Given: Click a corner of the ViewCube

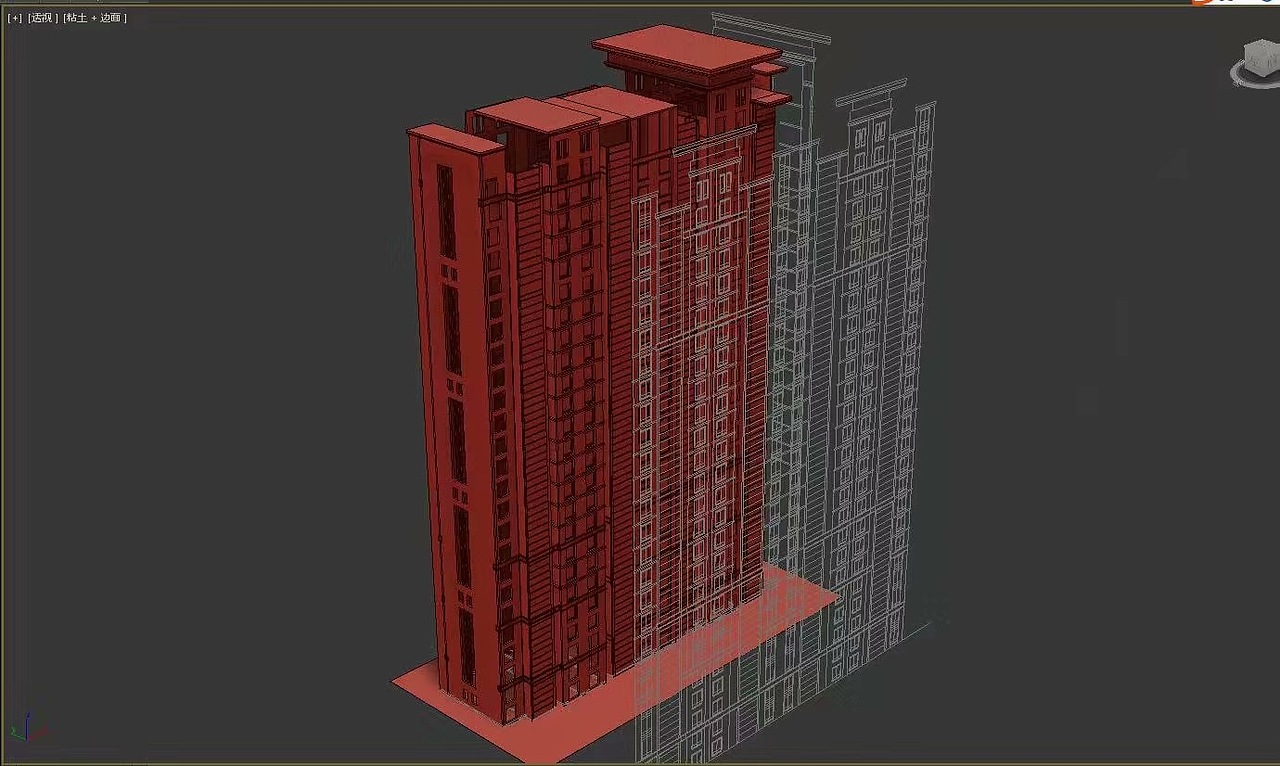Looking at the screenshot, I should click(1245, 47).
